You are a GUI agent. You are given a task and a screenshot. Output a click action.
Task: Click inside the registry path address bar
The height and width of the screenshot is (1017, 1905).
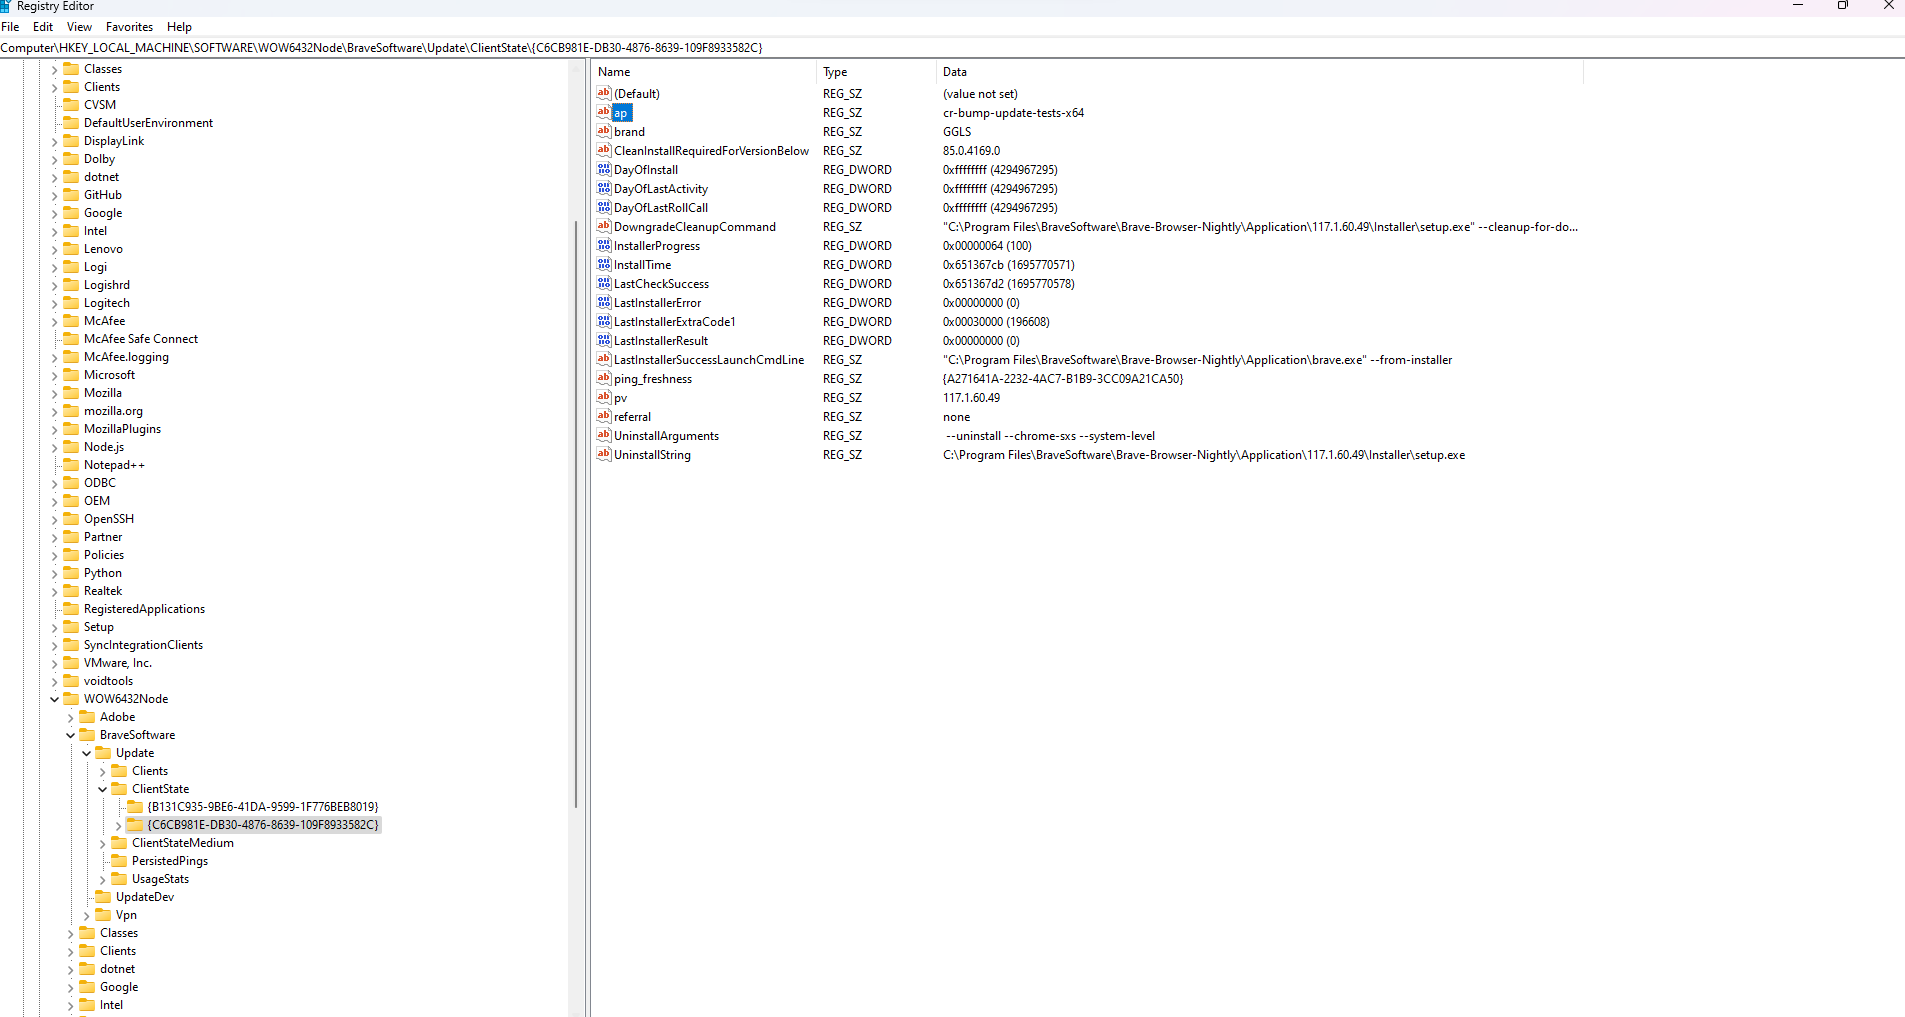[400, 47]
